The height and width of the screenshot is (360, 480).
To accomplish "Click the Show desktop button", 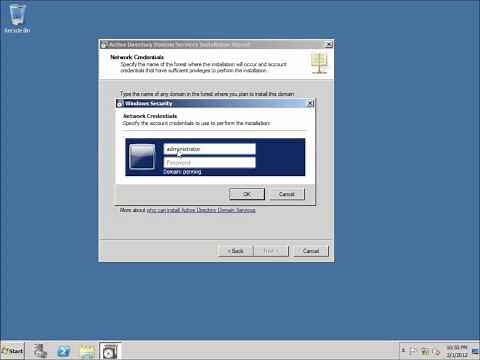I will (476, 351).
